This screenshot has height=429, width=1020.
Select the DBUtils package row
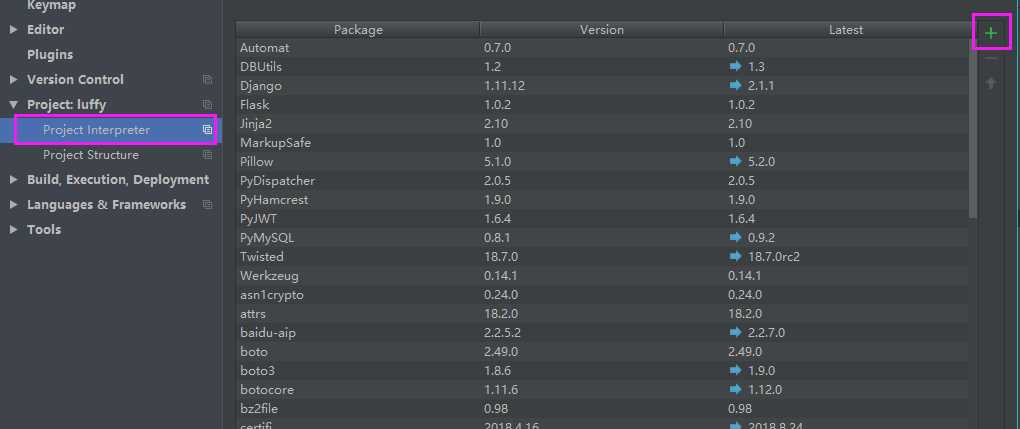[x=602, y=66]
